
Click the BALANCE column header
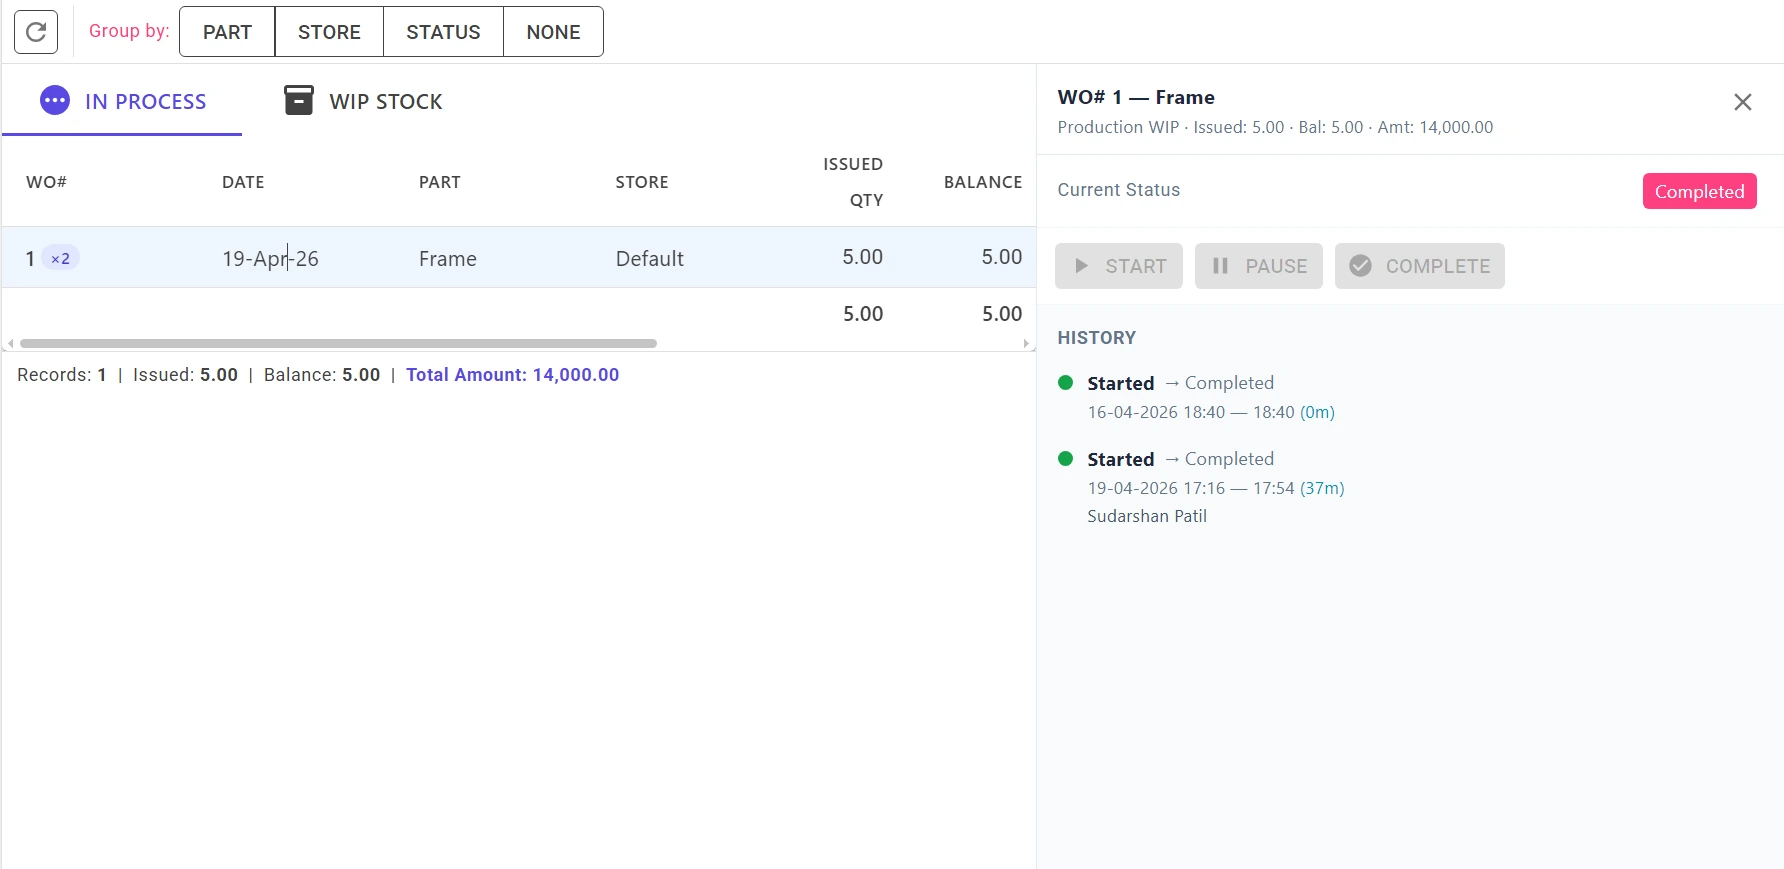point(983,182)
